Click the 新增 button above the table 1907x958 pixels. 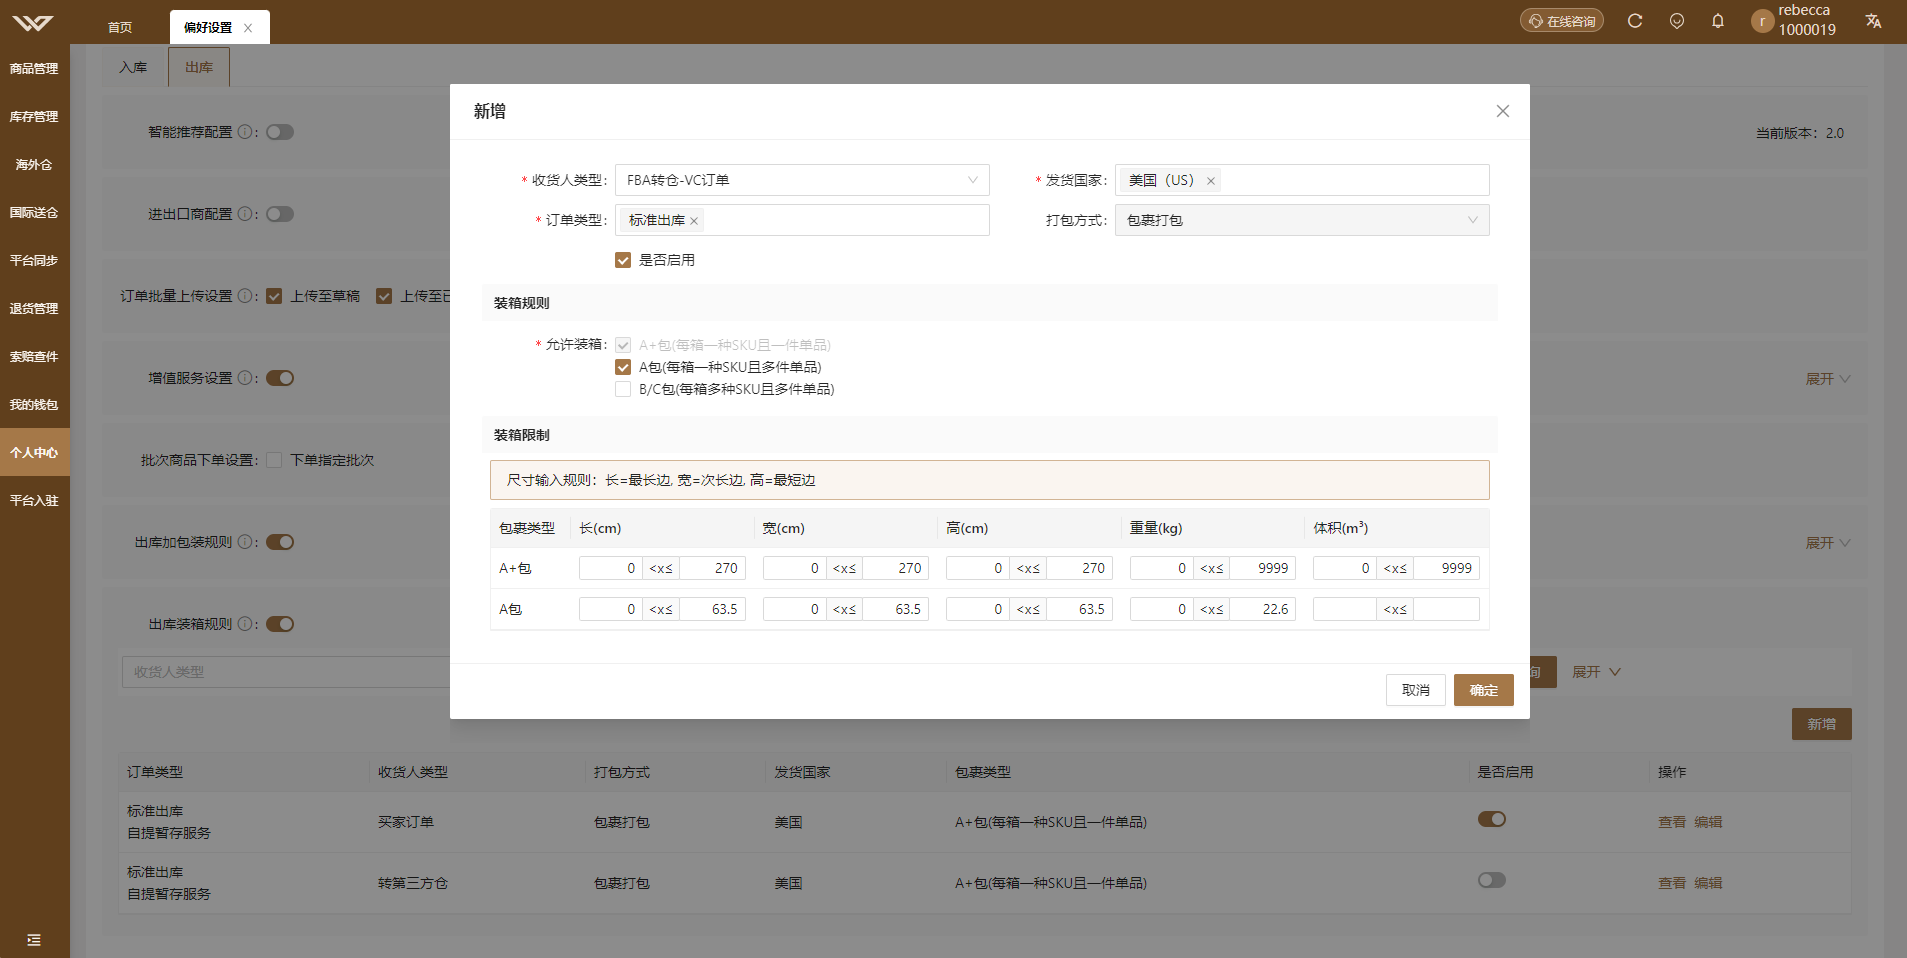(x=1822, y=724)
